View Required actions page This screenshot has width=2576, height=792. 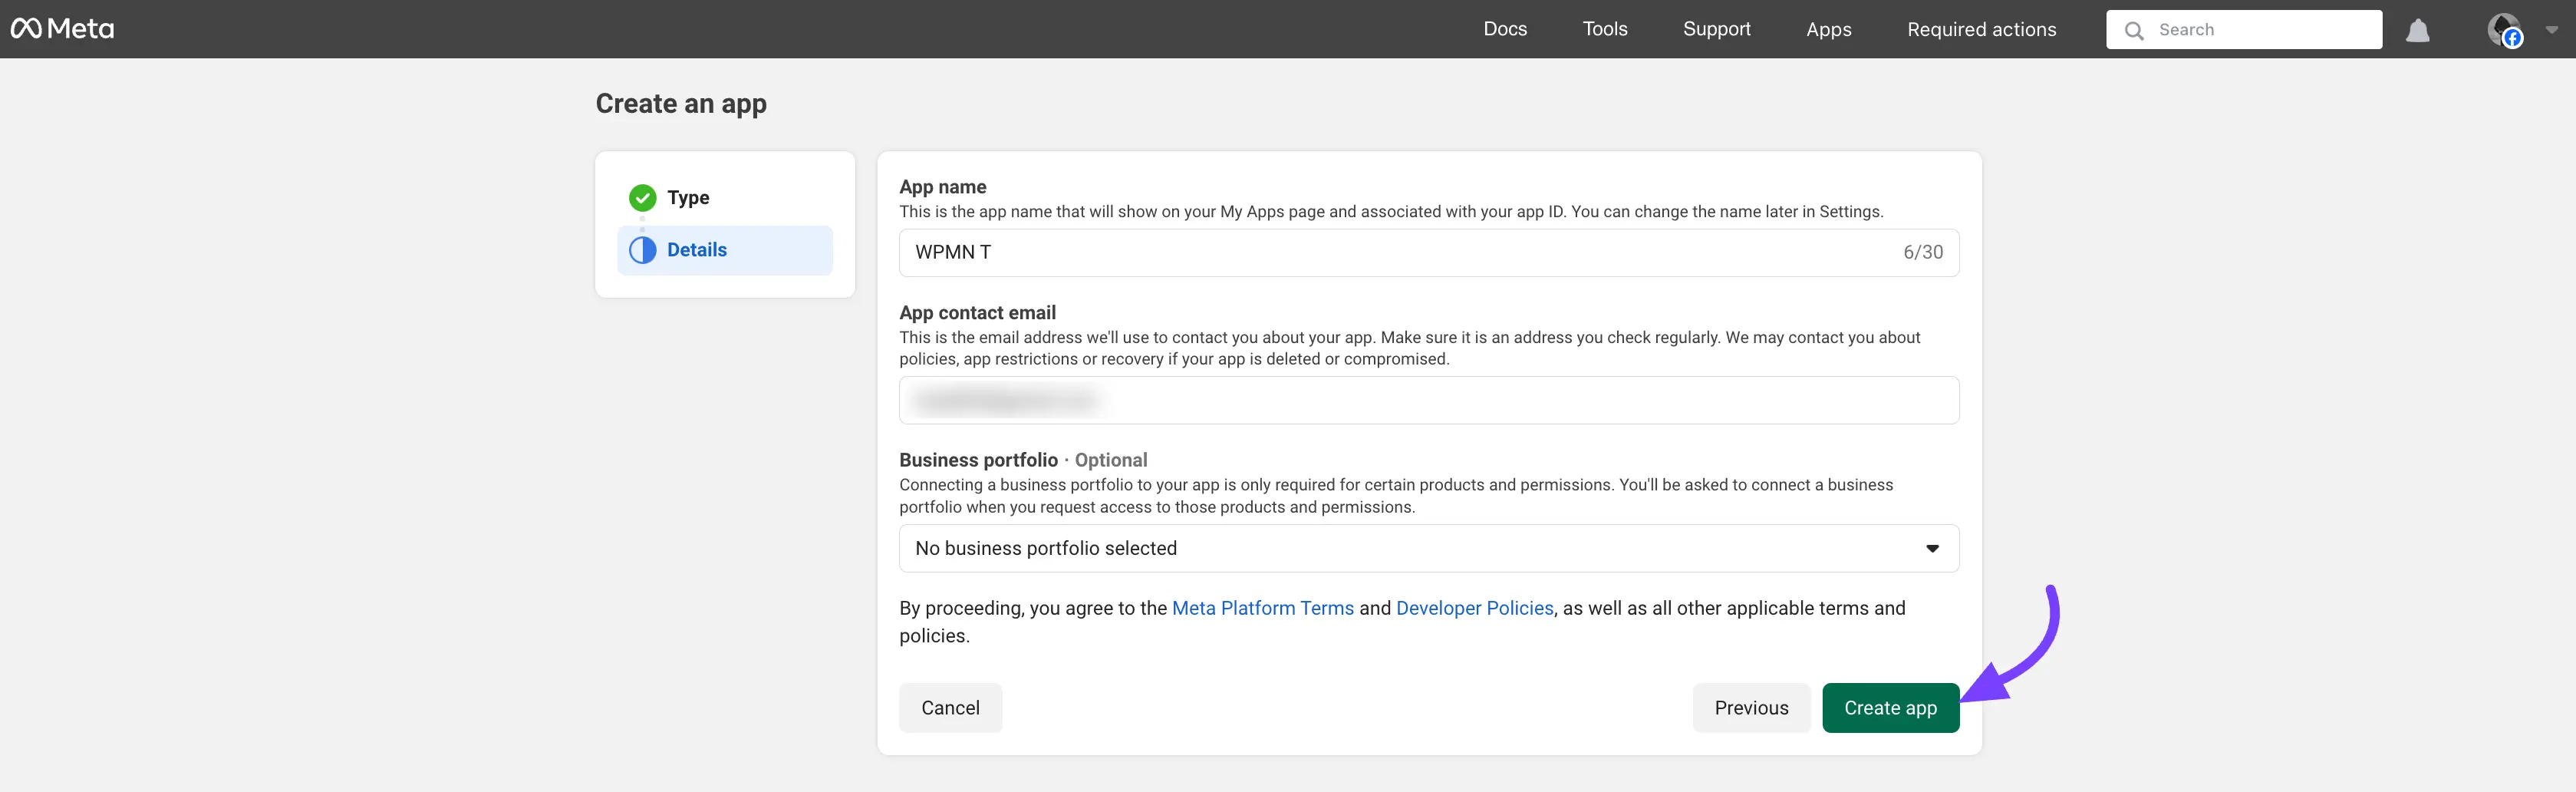click(x=1980, y=29)
